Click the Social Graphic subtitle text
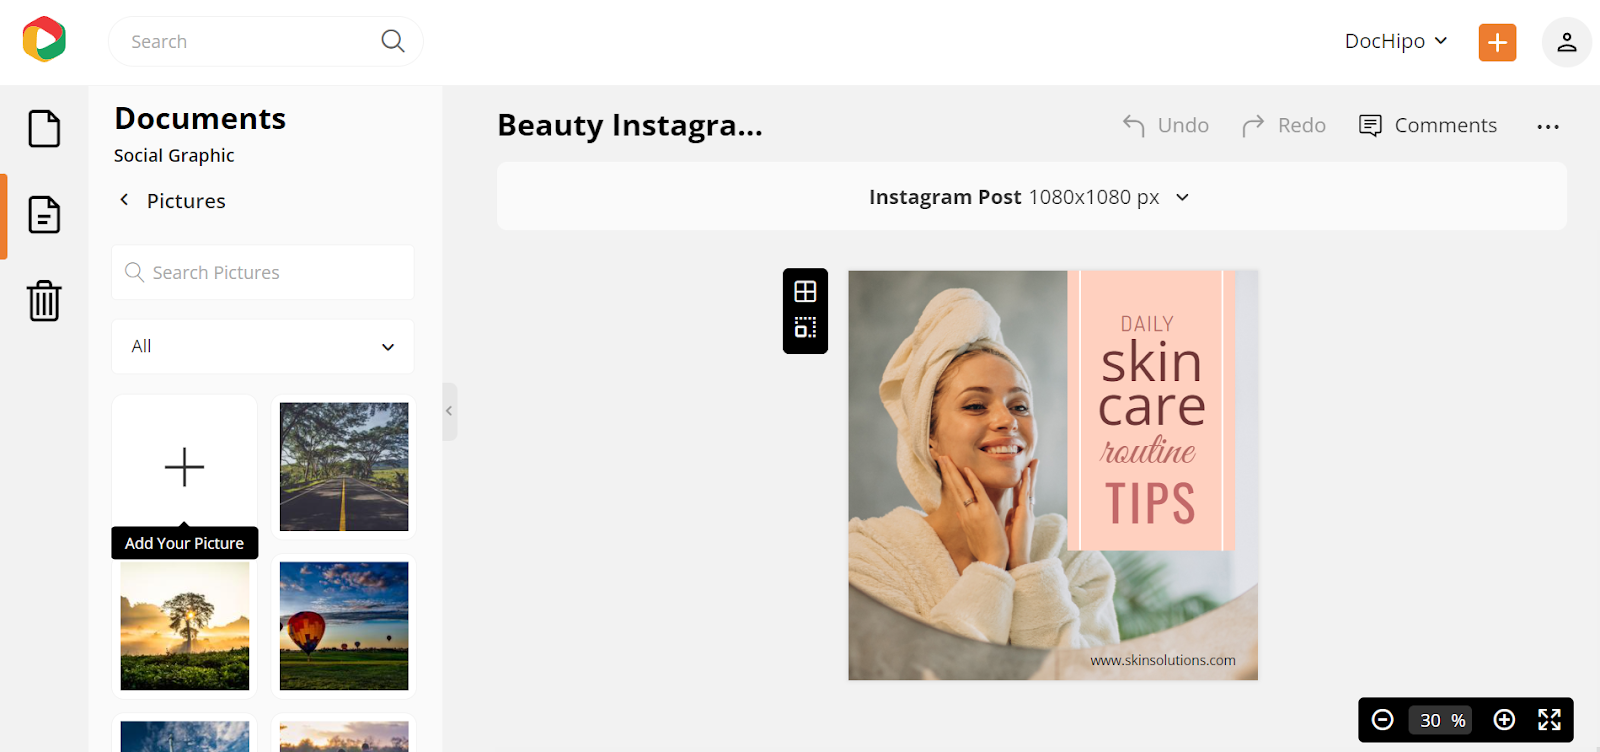The image size is (1600, 752). pyautogui.click(x=174, y=155)
